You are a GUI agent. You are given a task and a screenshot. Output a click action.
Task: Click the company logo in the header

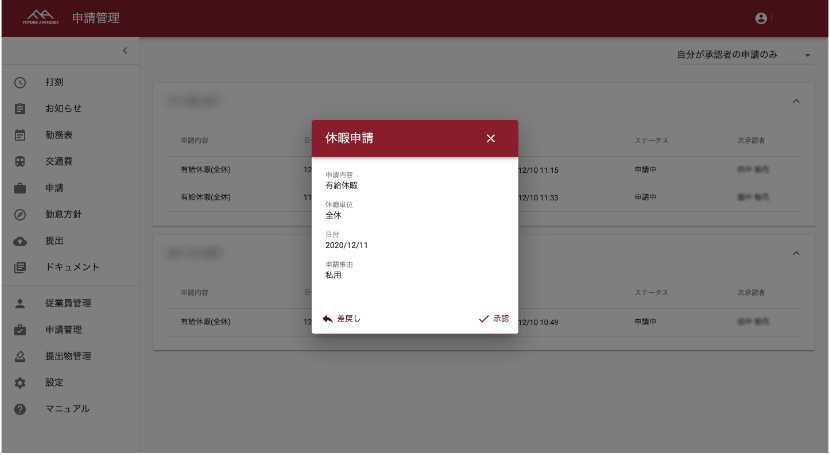click(41, 17)
